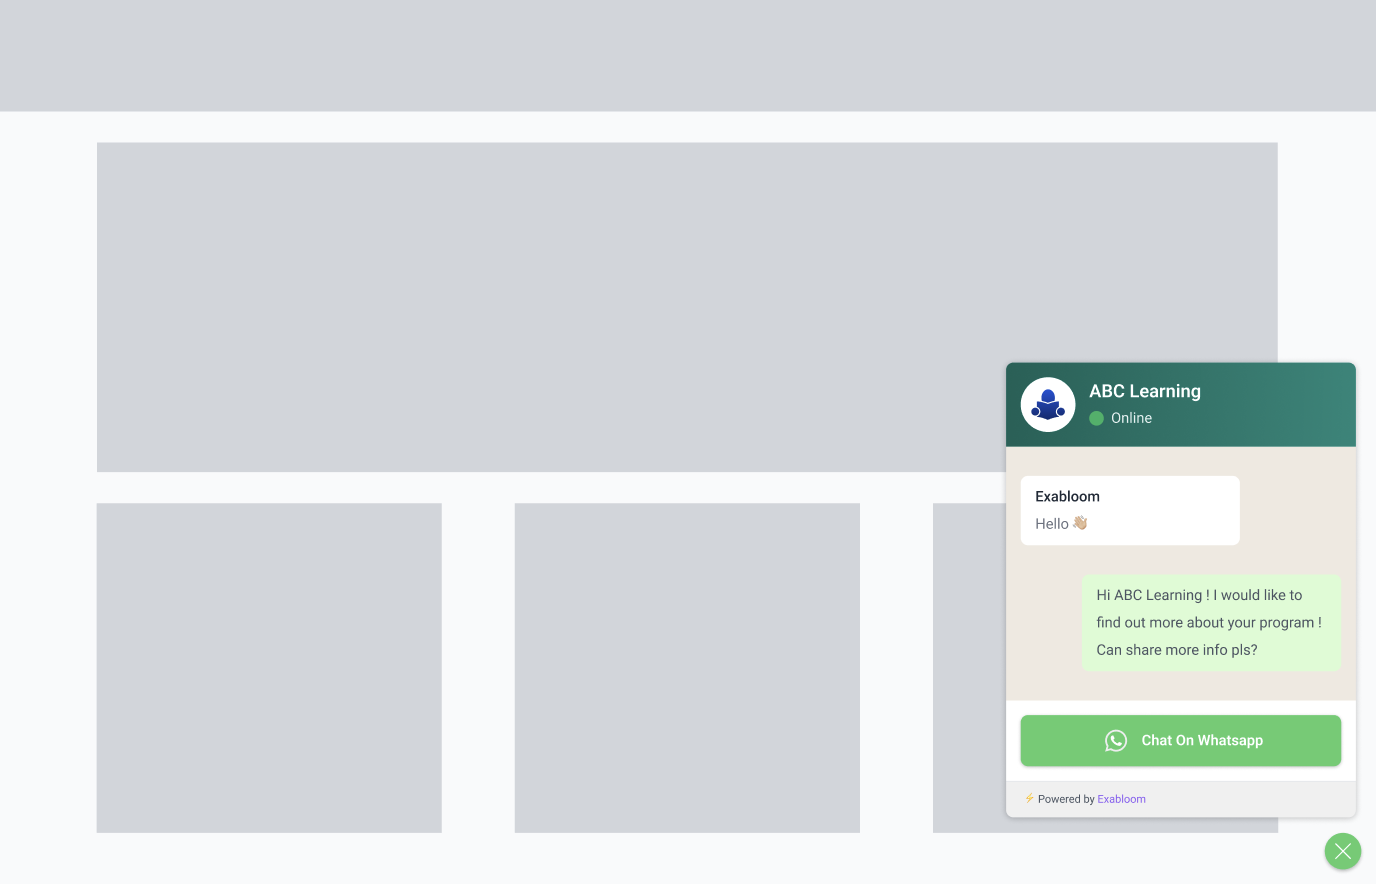
Task: Click the lightning bolt icon near Powered by
Action: pos(1029,798)
